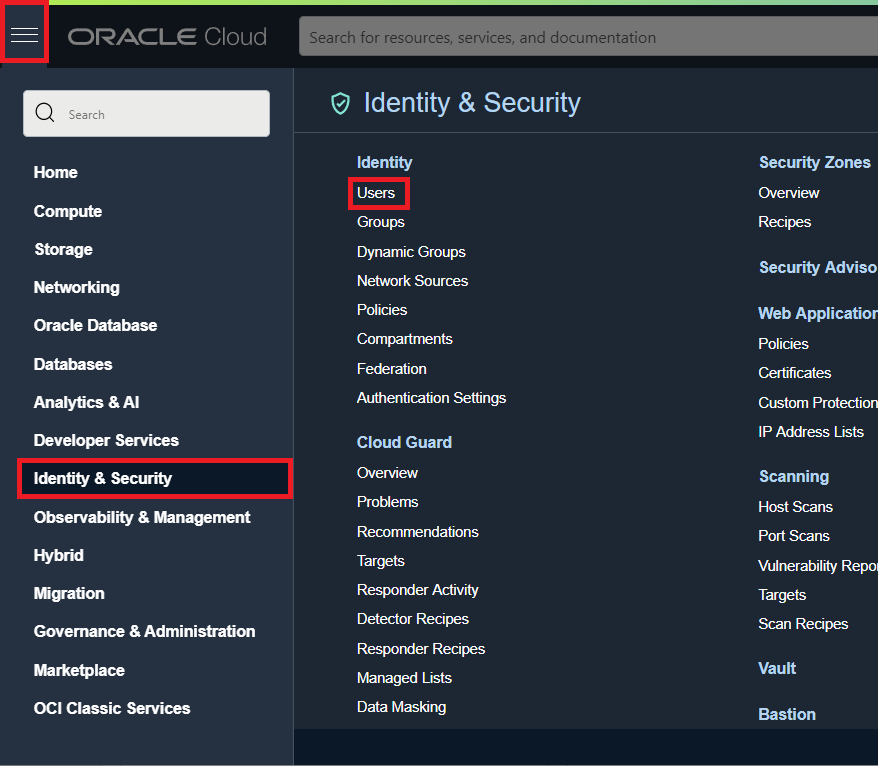This screenshot has height=766, width=878.
Task: Open Oracle Database category
Action: pos(95,326)
